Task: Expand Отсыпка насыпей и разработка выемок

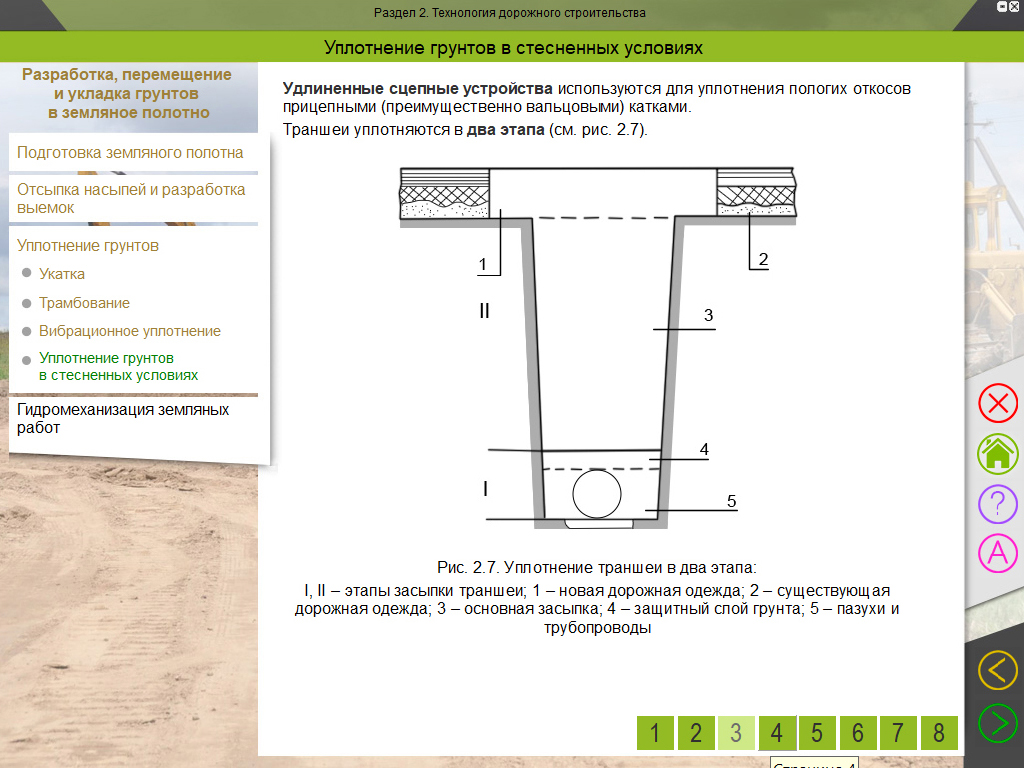Action: (130, 198)
